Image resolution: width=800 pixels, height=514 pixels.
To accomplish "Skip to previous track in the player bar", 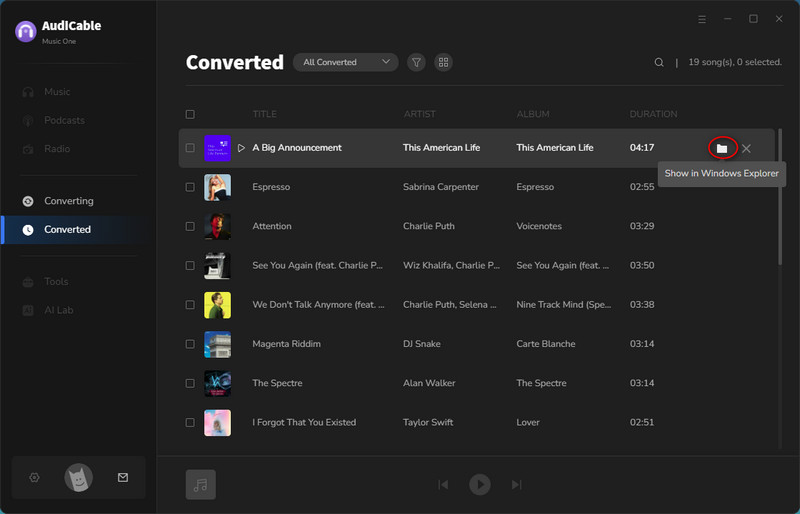I will coord(443,484).
